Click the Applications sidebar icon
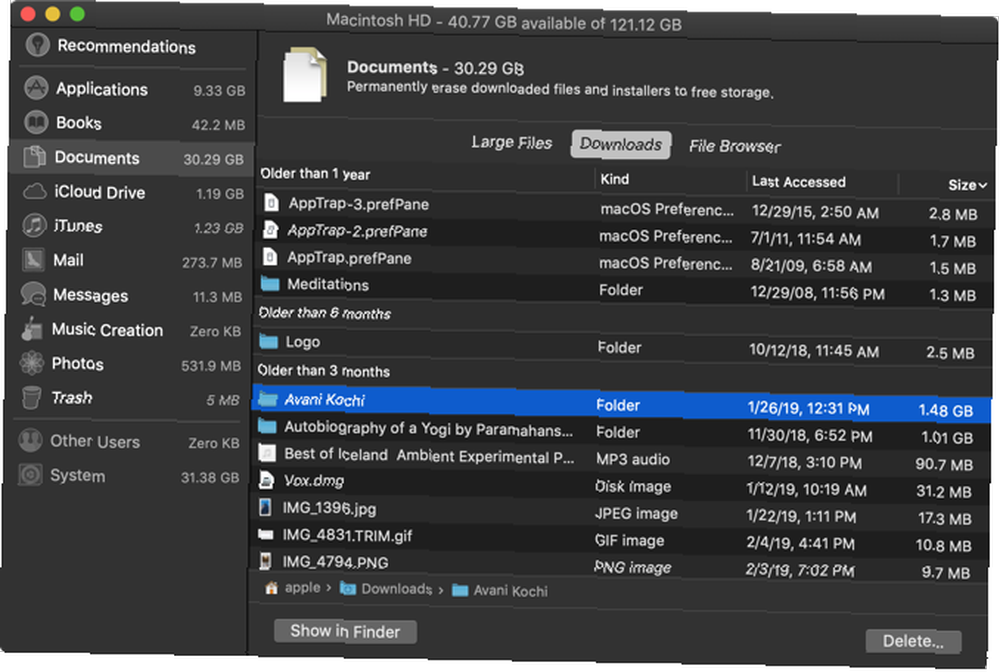 coord(36,88)
